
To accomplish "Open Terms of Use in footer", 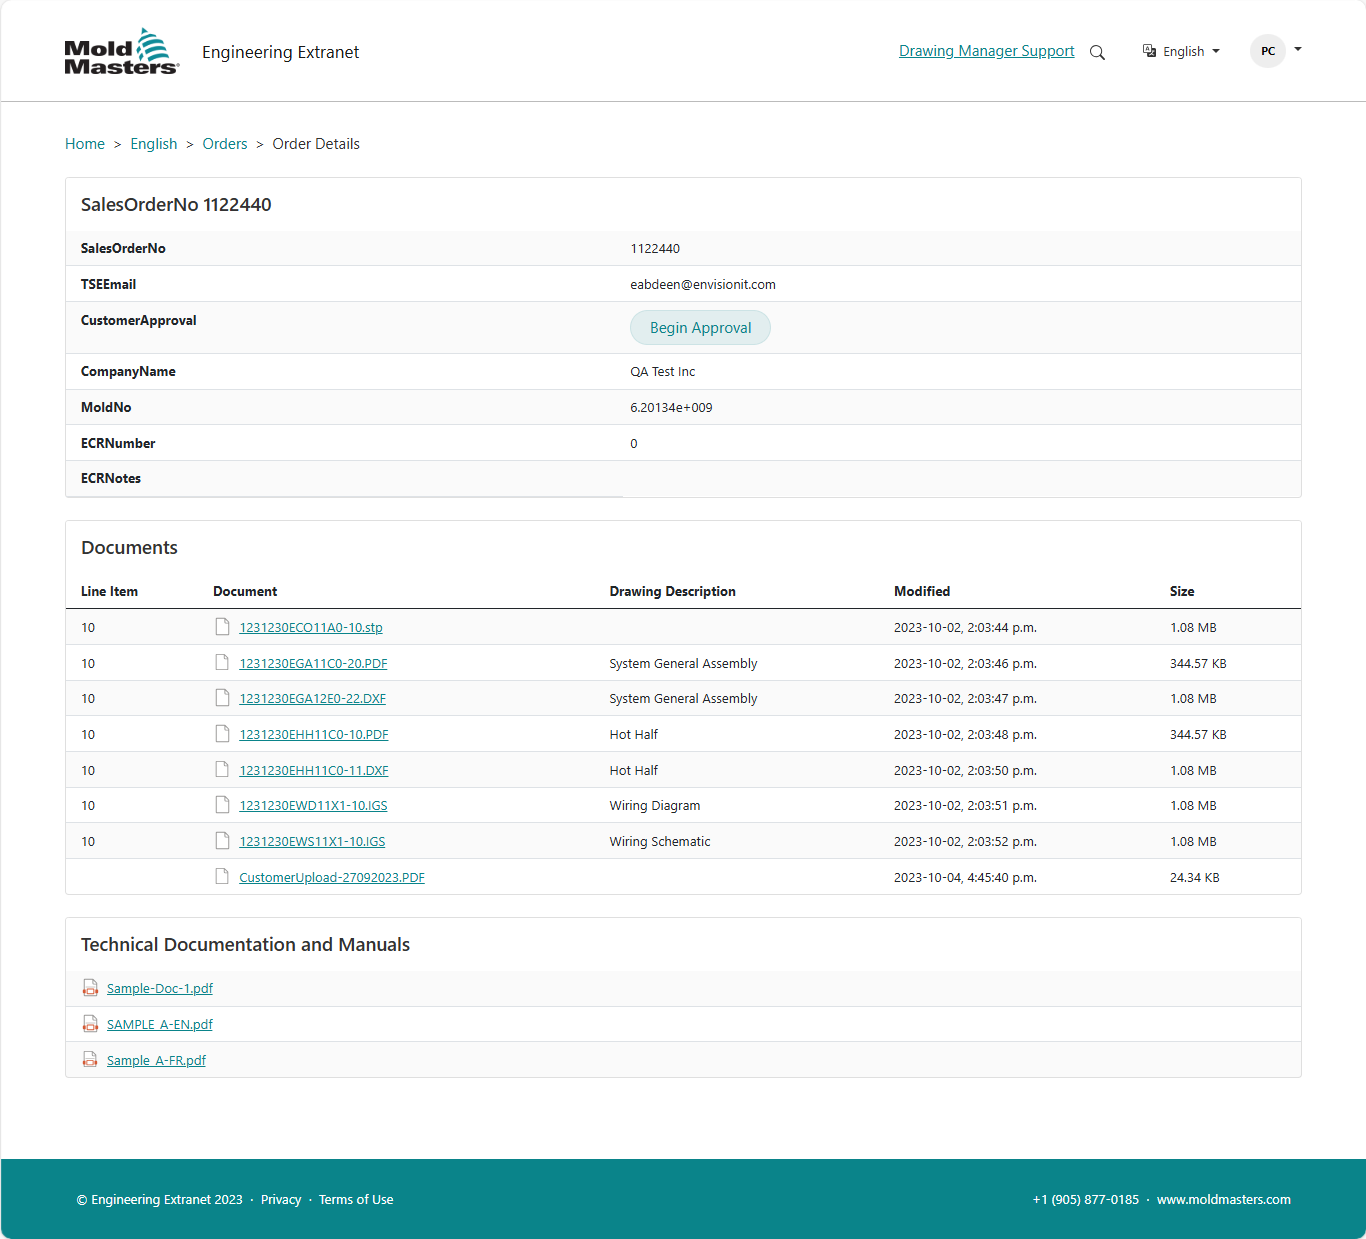I will point(356,1199).
